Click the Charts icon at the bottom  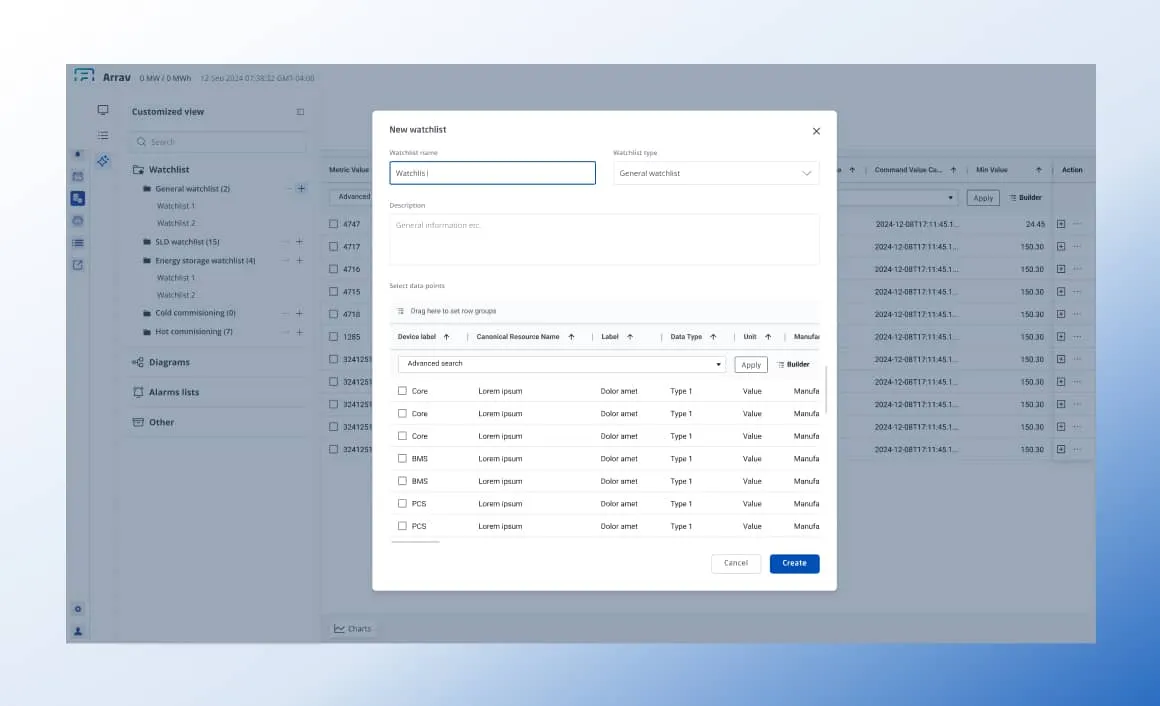pos(339,628)
